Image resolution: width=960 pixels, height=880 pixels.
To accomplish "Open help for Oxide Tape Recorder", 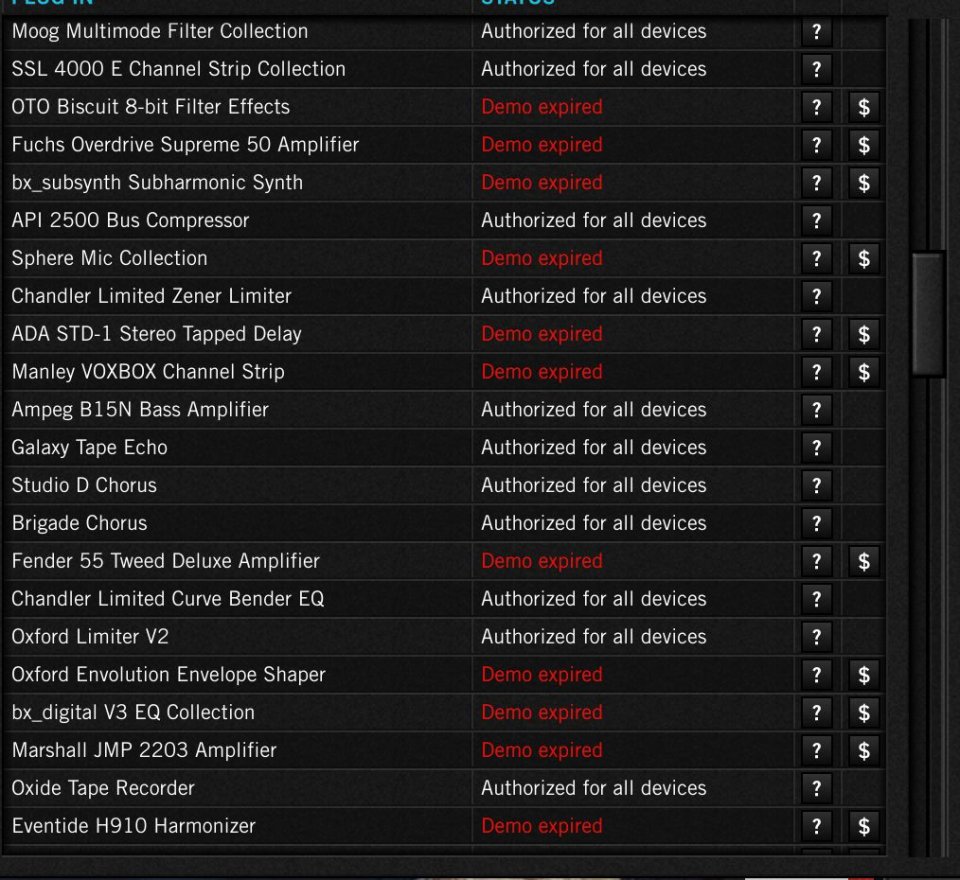I will pos(816,788).
